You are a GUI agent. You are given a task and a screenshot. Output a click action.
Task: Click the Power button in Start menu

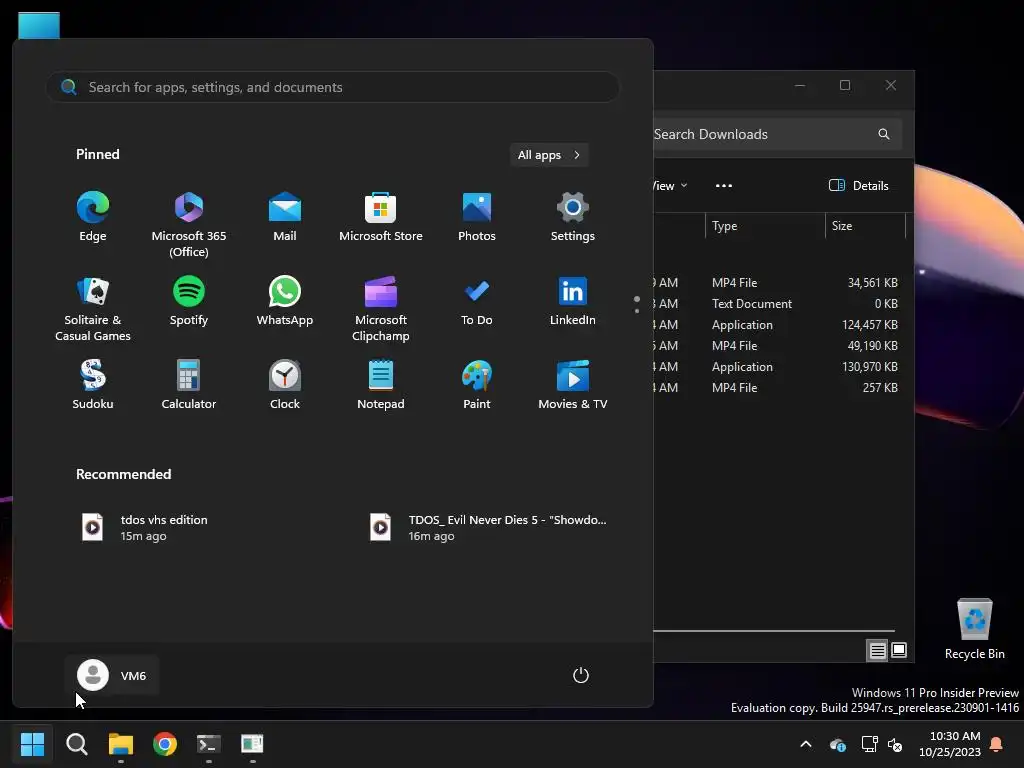581,675
